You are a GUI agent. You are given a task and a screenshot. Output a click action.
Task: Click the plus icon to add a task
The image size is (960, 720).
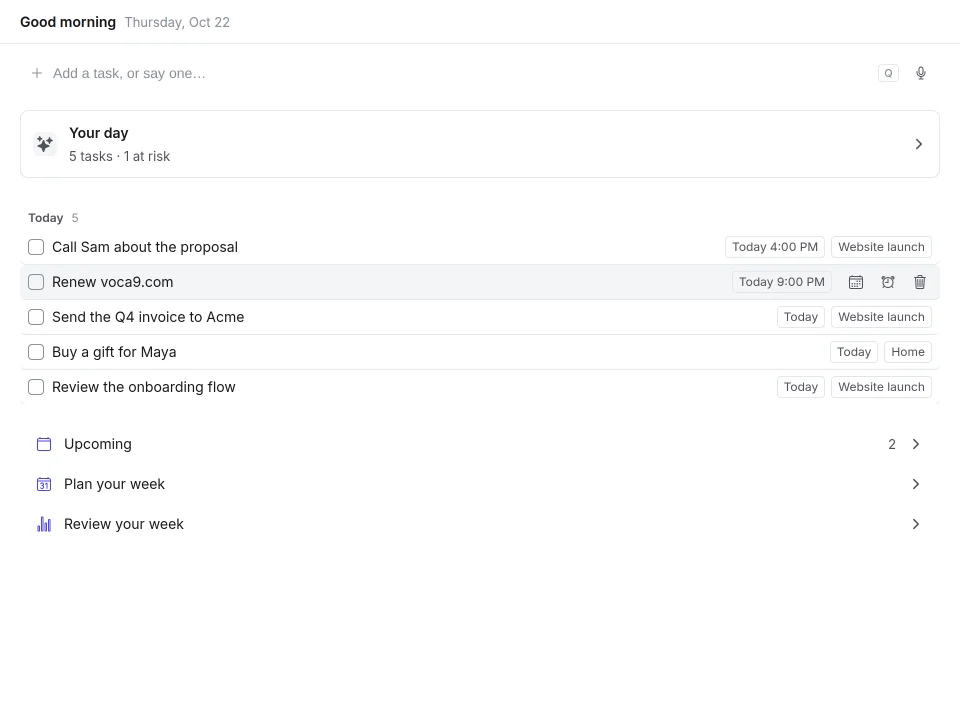(x=37, y=73)
